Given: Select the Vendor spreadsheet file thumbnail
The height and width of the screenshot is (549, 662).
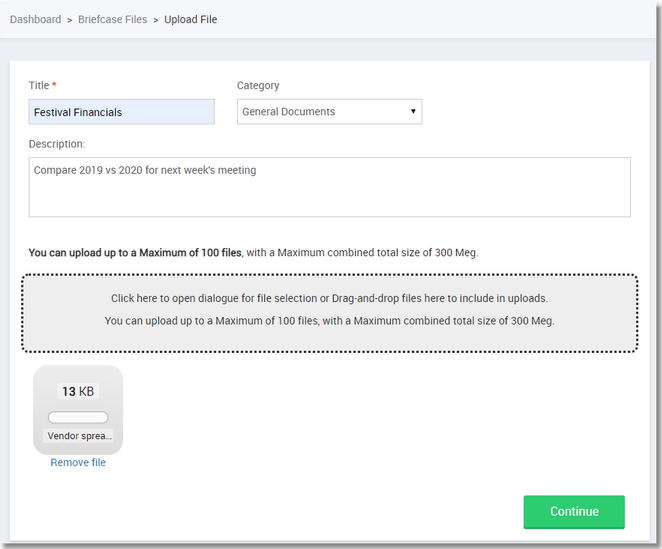Looking at the screenshot, I should [x=78, y=410].
